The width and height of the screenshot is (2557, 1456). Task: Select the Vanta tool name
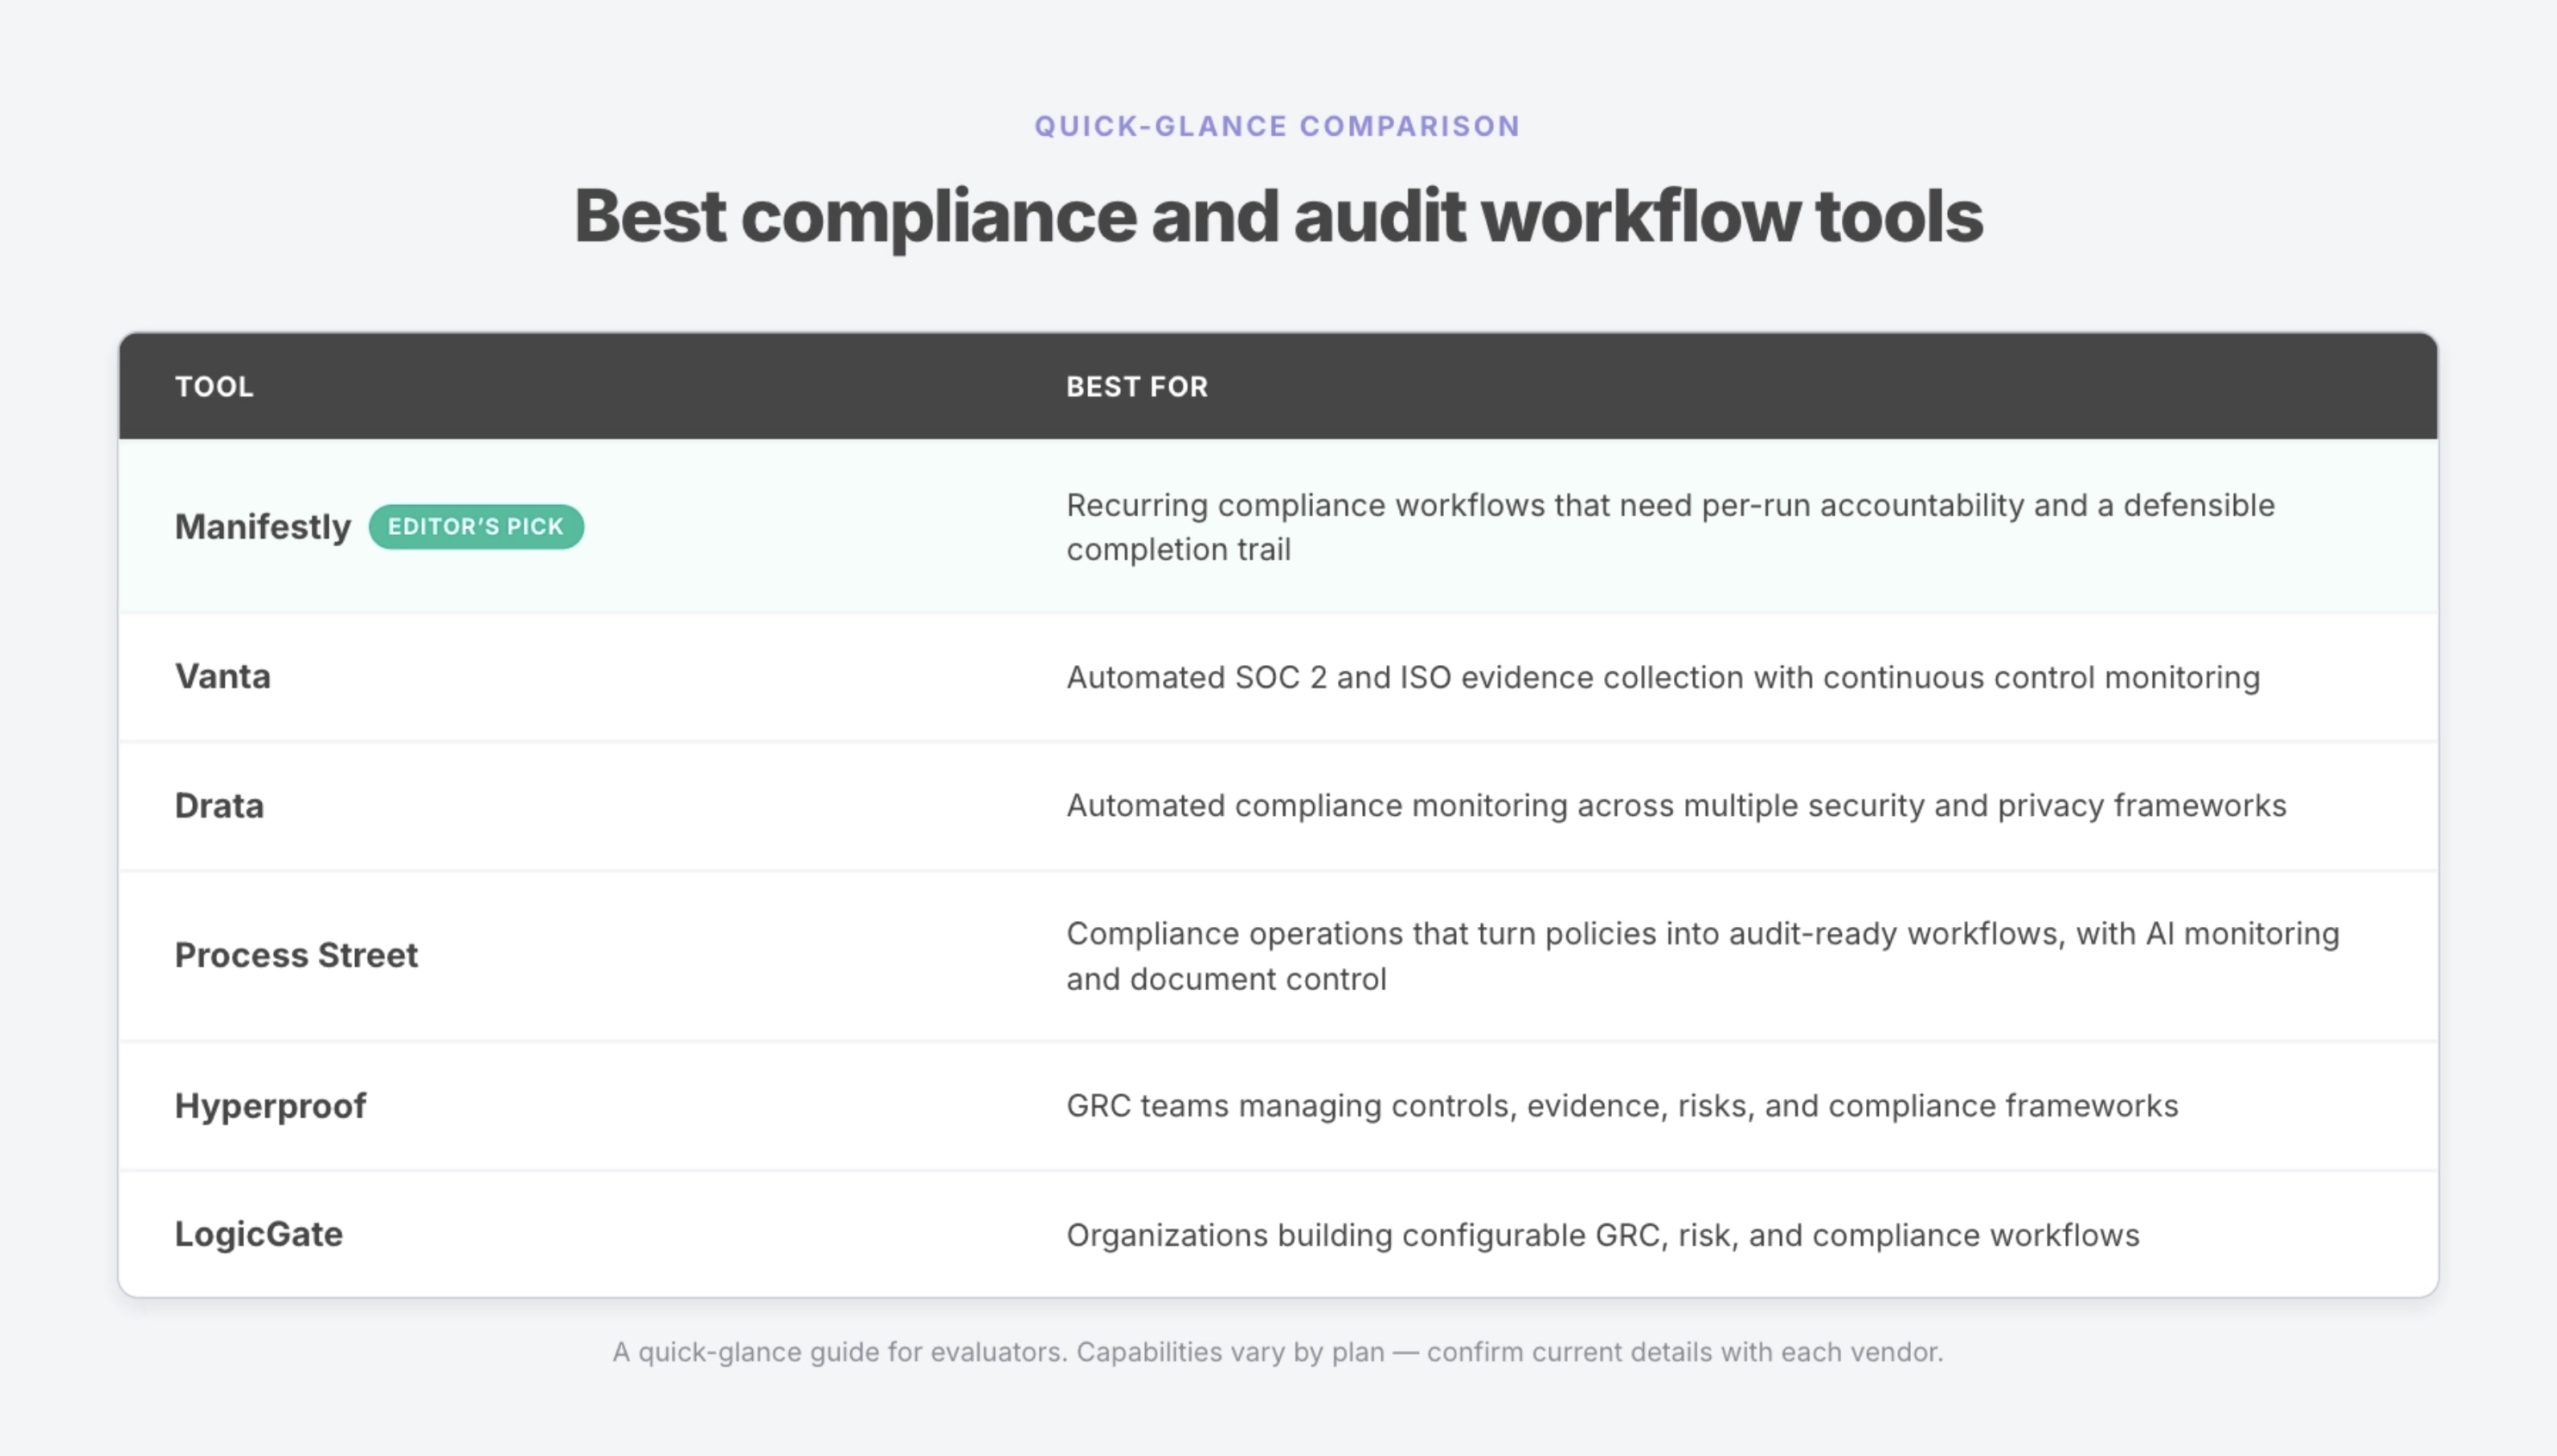(223, 676)
